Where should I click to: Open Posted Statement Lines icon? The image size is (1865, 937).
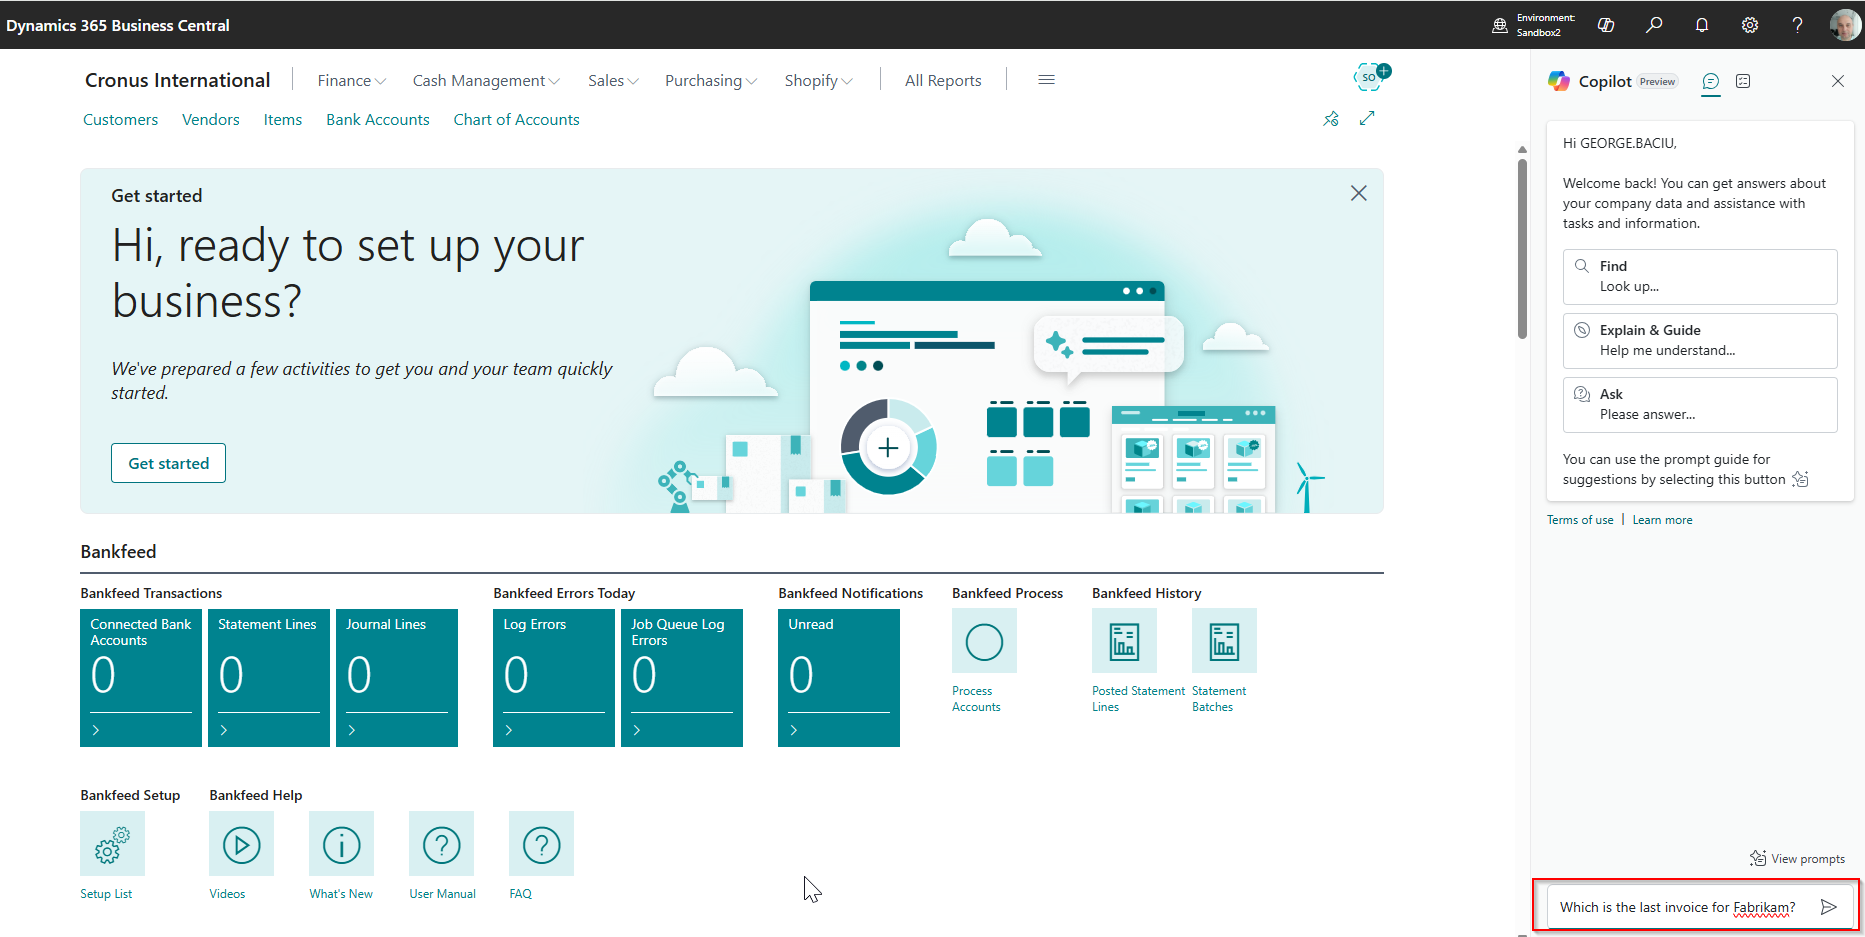click(x=1124, y=641)
